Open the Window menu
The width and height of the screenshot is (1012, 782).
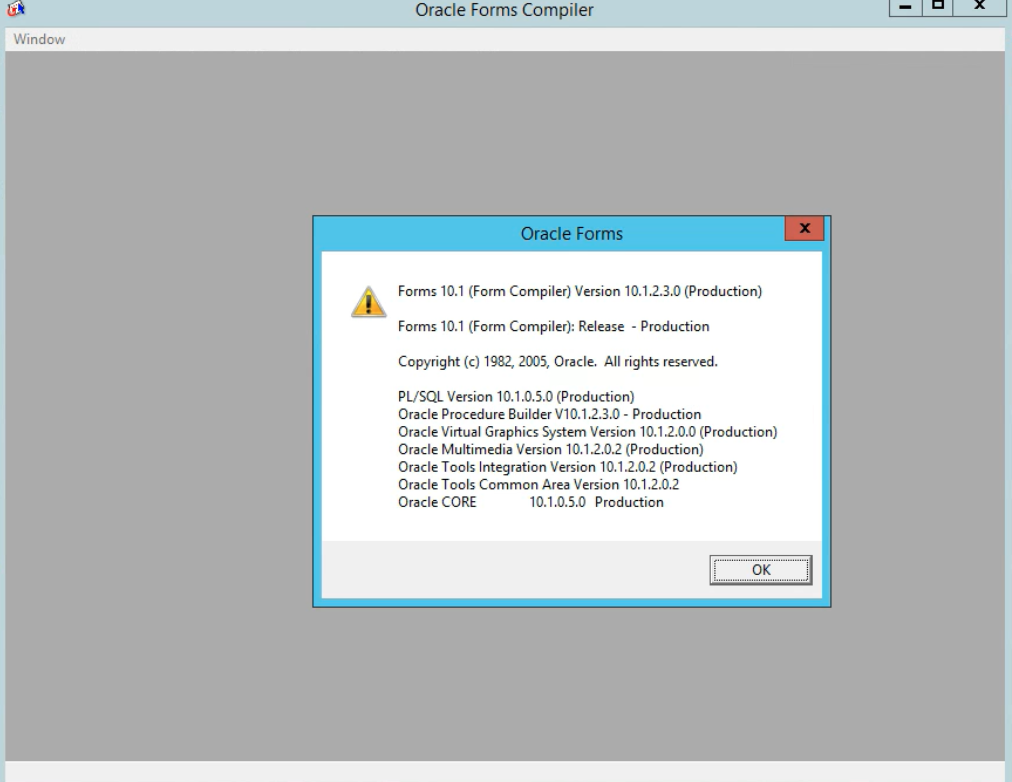pyautogui.click(x=39, y=40)
